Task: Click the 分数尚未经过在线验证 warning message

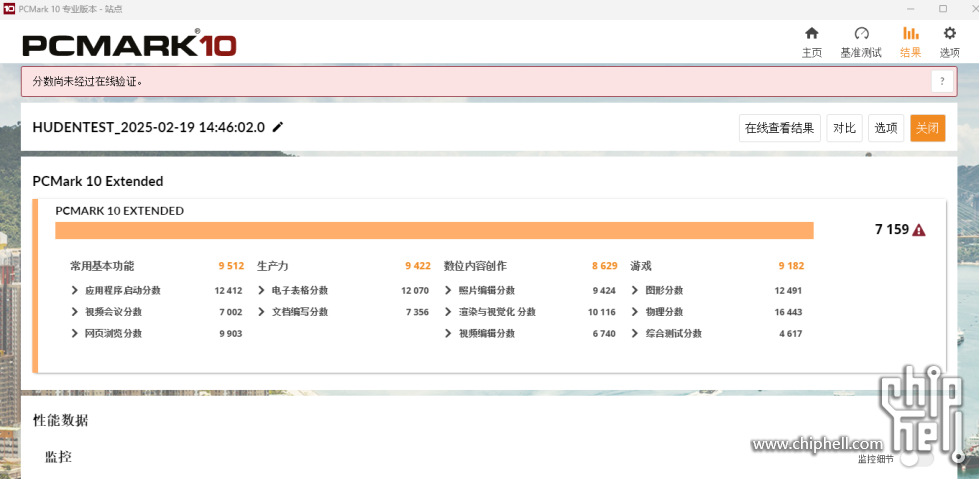Action: coord(87,81)
